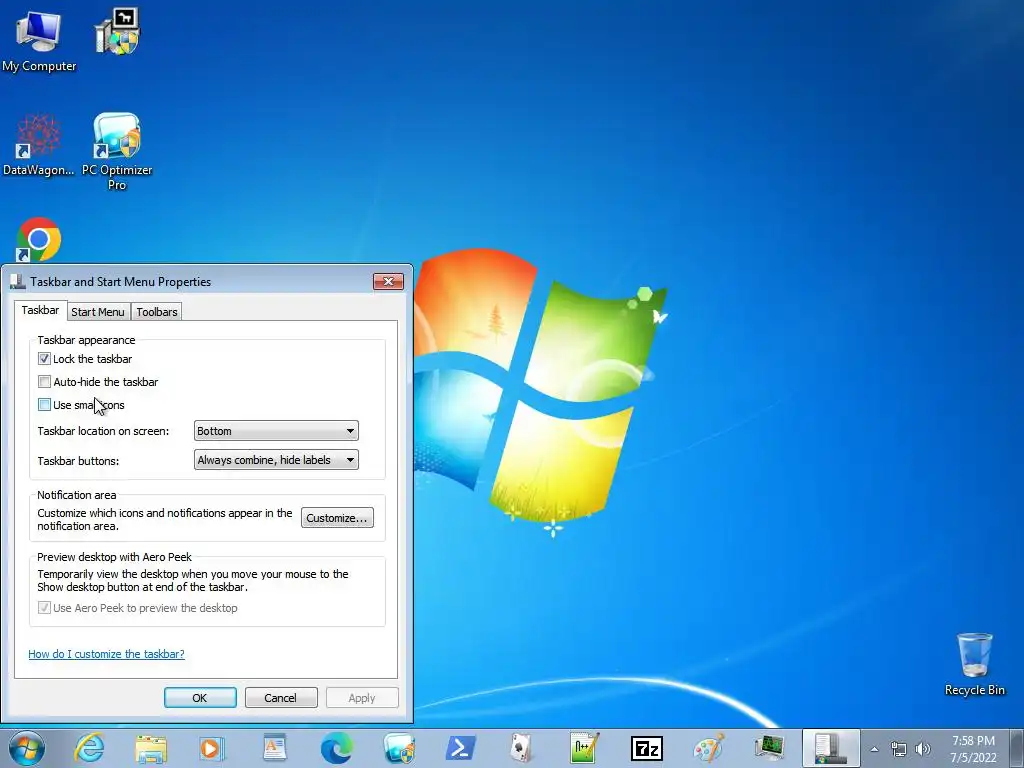Expand Taskbar location on screen dropdown
The image size is (1024, 768).
tap(276, 431)
